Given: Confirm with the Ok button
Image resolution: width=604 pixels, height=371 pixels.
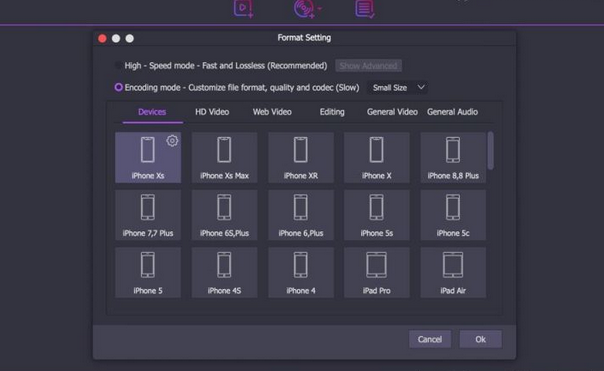Looking at the screenshot, I should 480,339.
